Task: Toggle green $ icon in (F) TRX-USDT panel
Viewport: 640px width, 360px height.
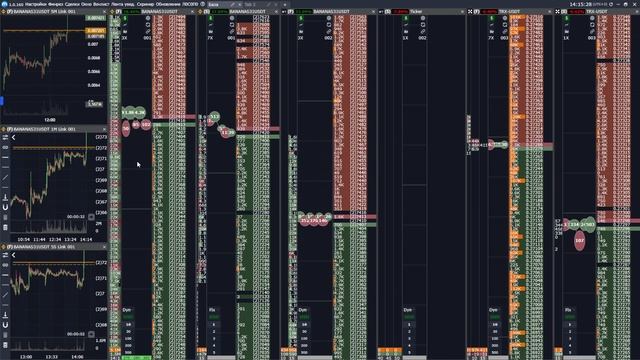Action: pos(491,18)
